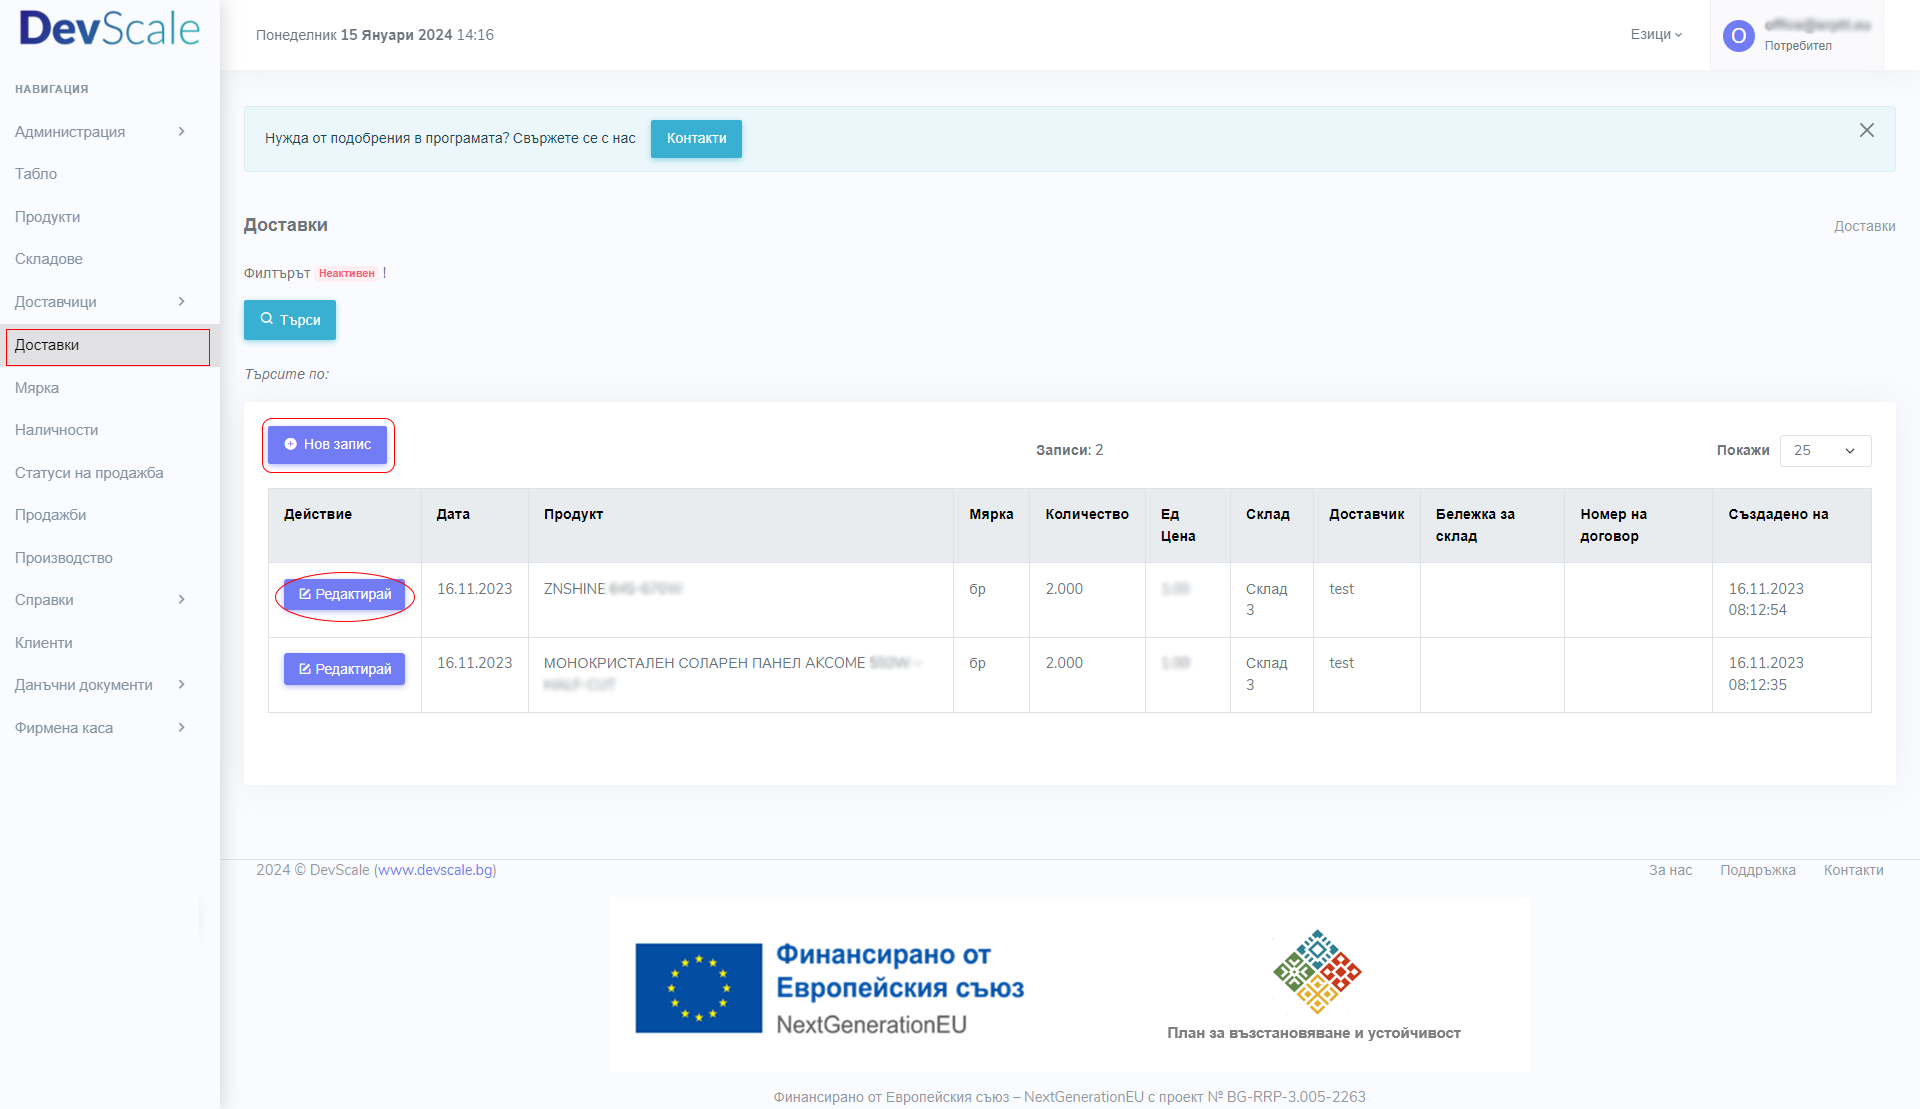Expand the Фирмена каса chevron
The image size is (1920, 1109).
[x=181, y=728]
